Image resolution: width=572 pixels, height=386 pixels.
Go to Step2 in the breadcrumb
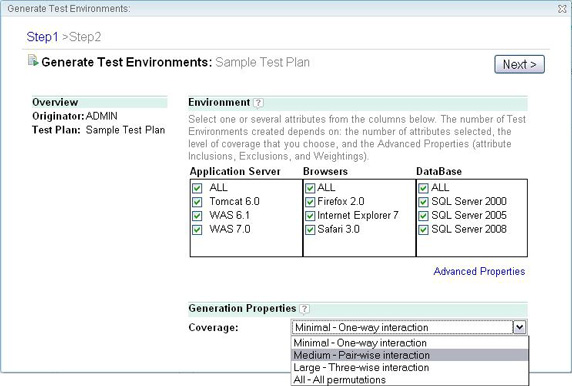tap(85, 37)
